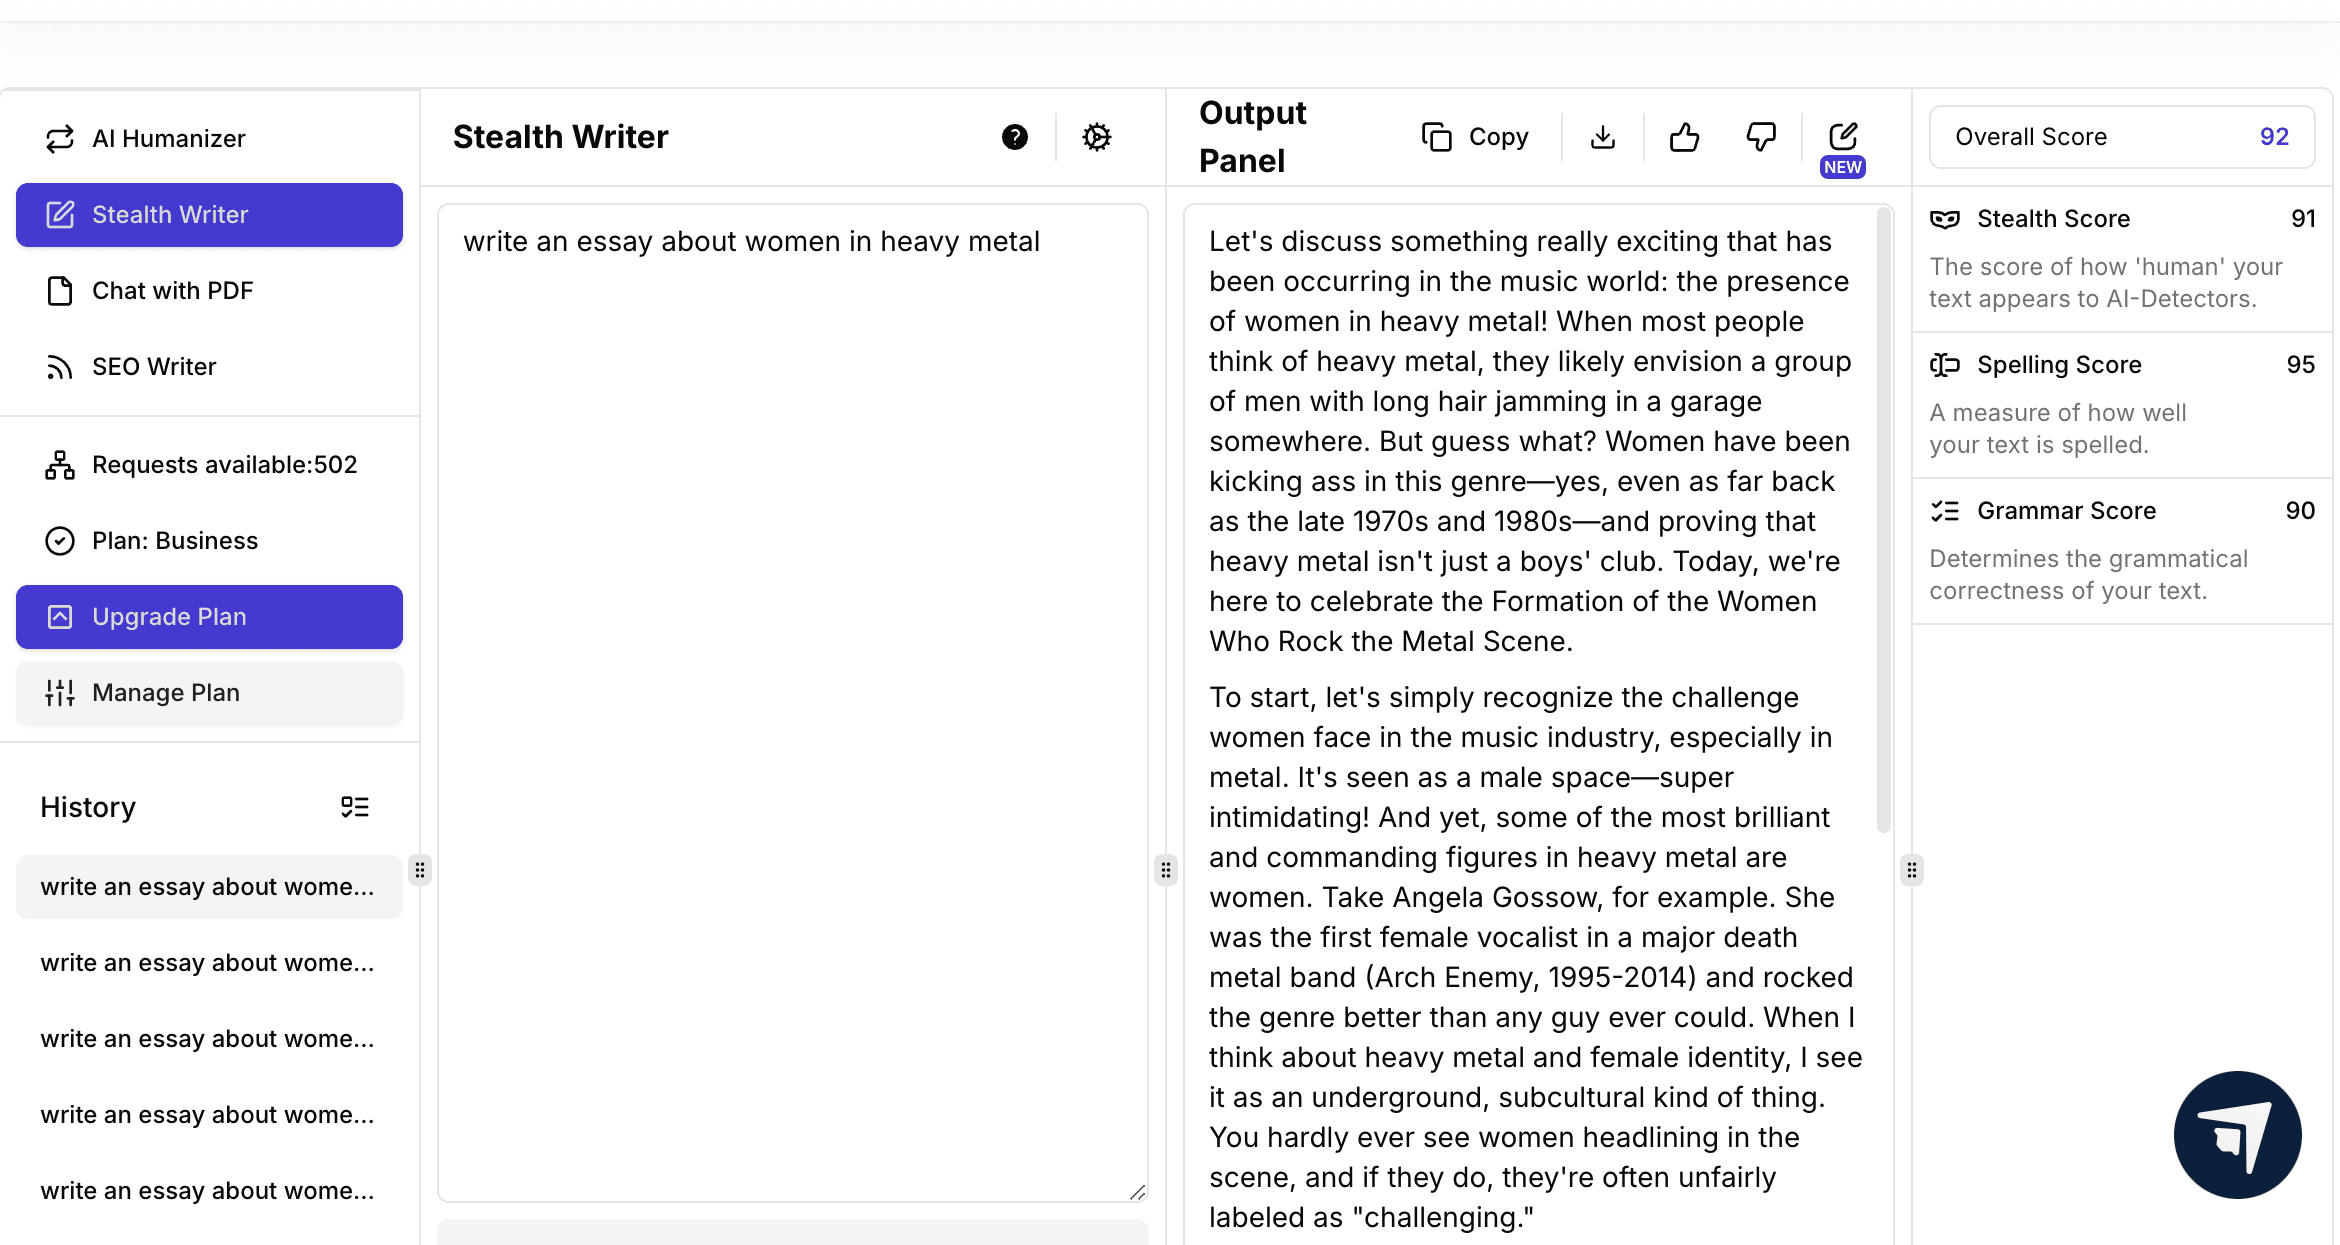Switch to AI Humanizer
Image resolution: width=2340 pixels, height=1245 pixels.
(168, 139)
